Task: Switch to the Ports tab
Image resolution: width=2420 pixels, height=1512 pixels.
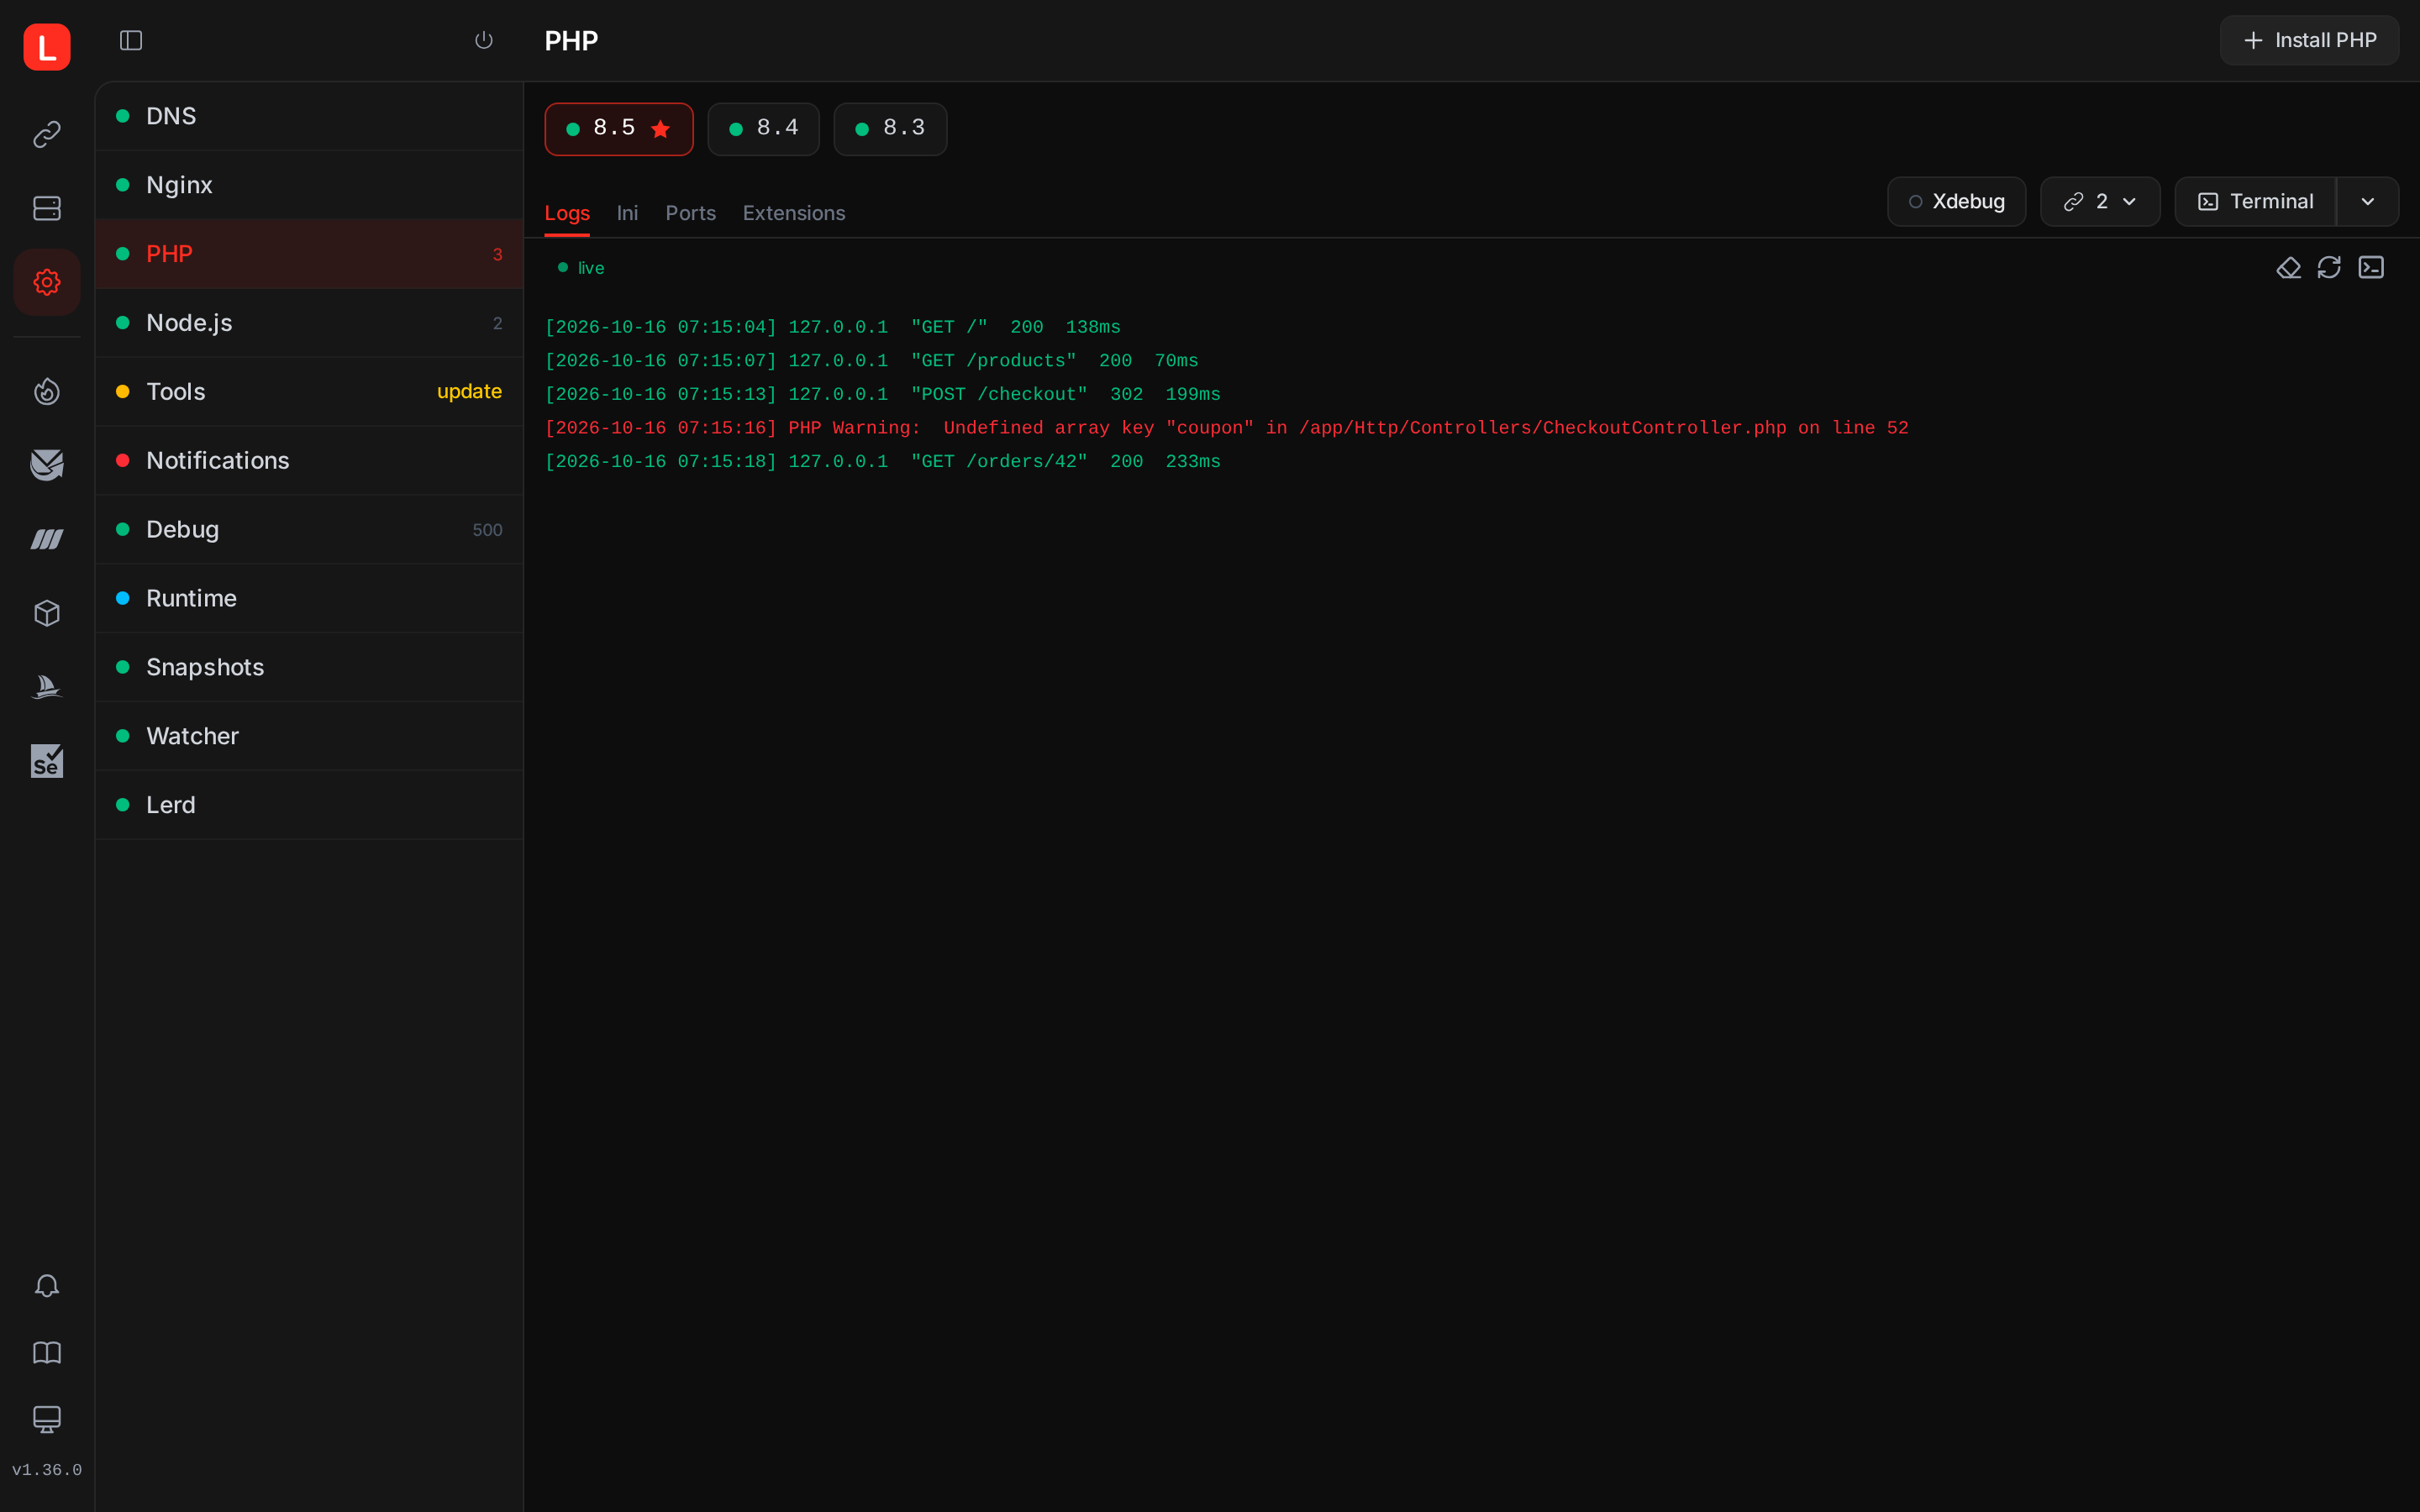Action: point(690,213)
